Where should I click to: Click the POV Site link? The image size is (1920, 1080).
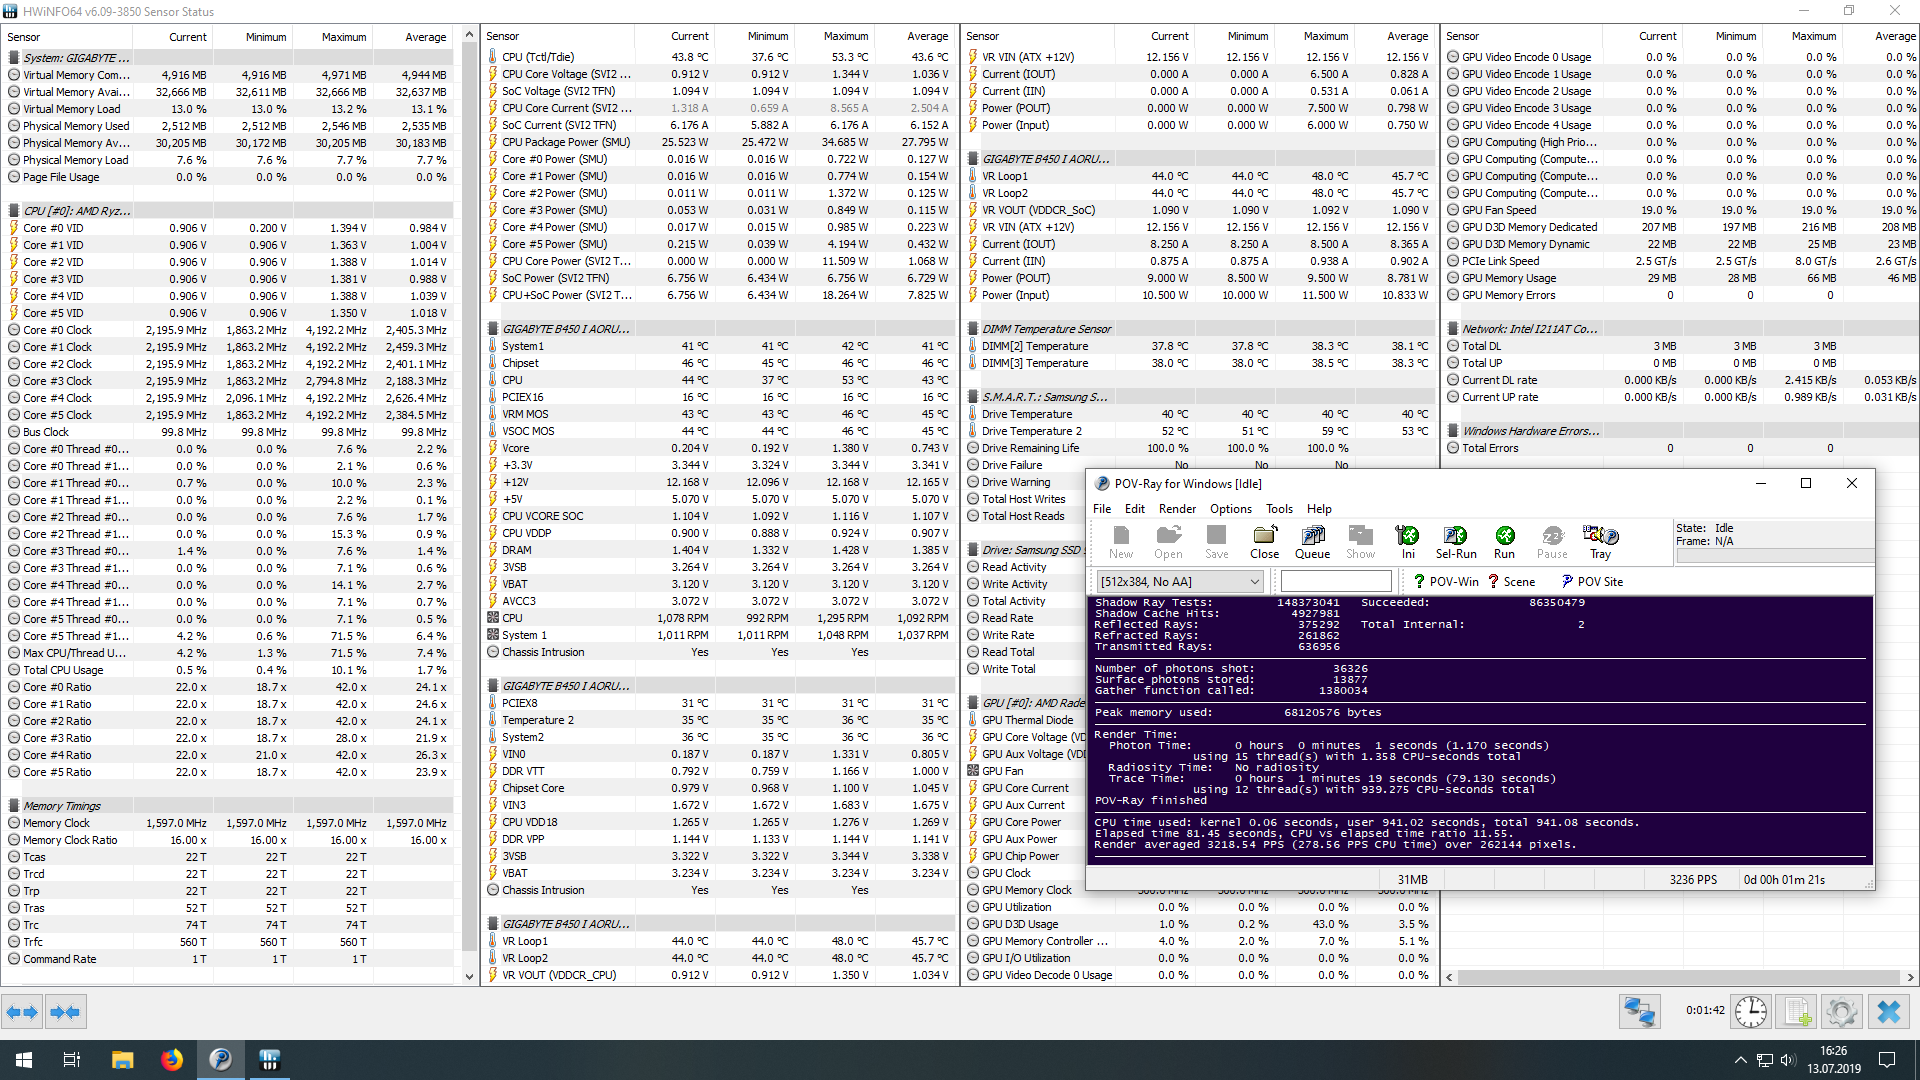click(x=1592, y=581)
